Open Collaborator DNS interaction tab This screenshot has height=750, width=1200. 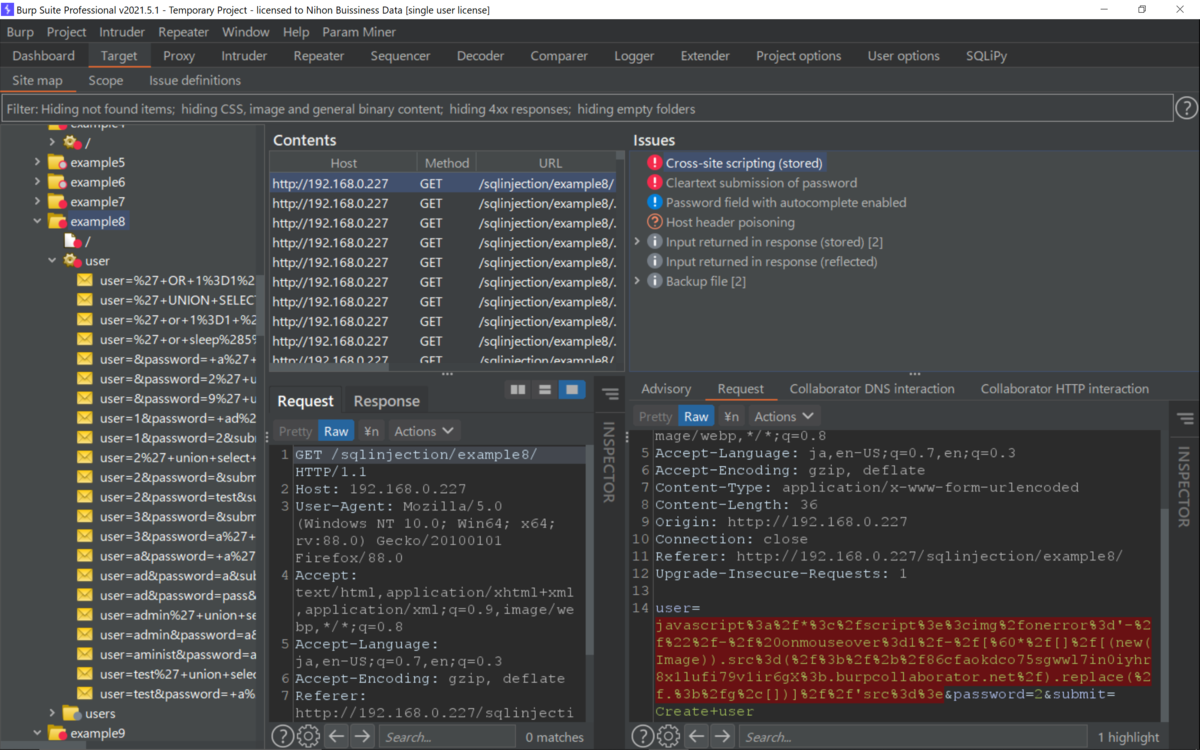[x=872, y=389]
